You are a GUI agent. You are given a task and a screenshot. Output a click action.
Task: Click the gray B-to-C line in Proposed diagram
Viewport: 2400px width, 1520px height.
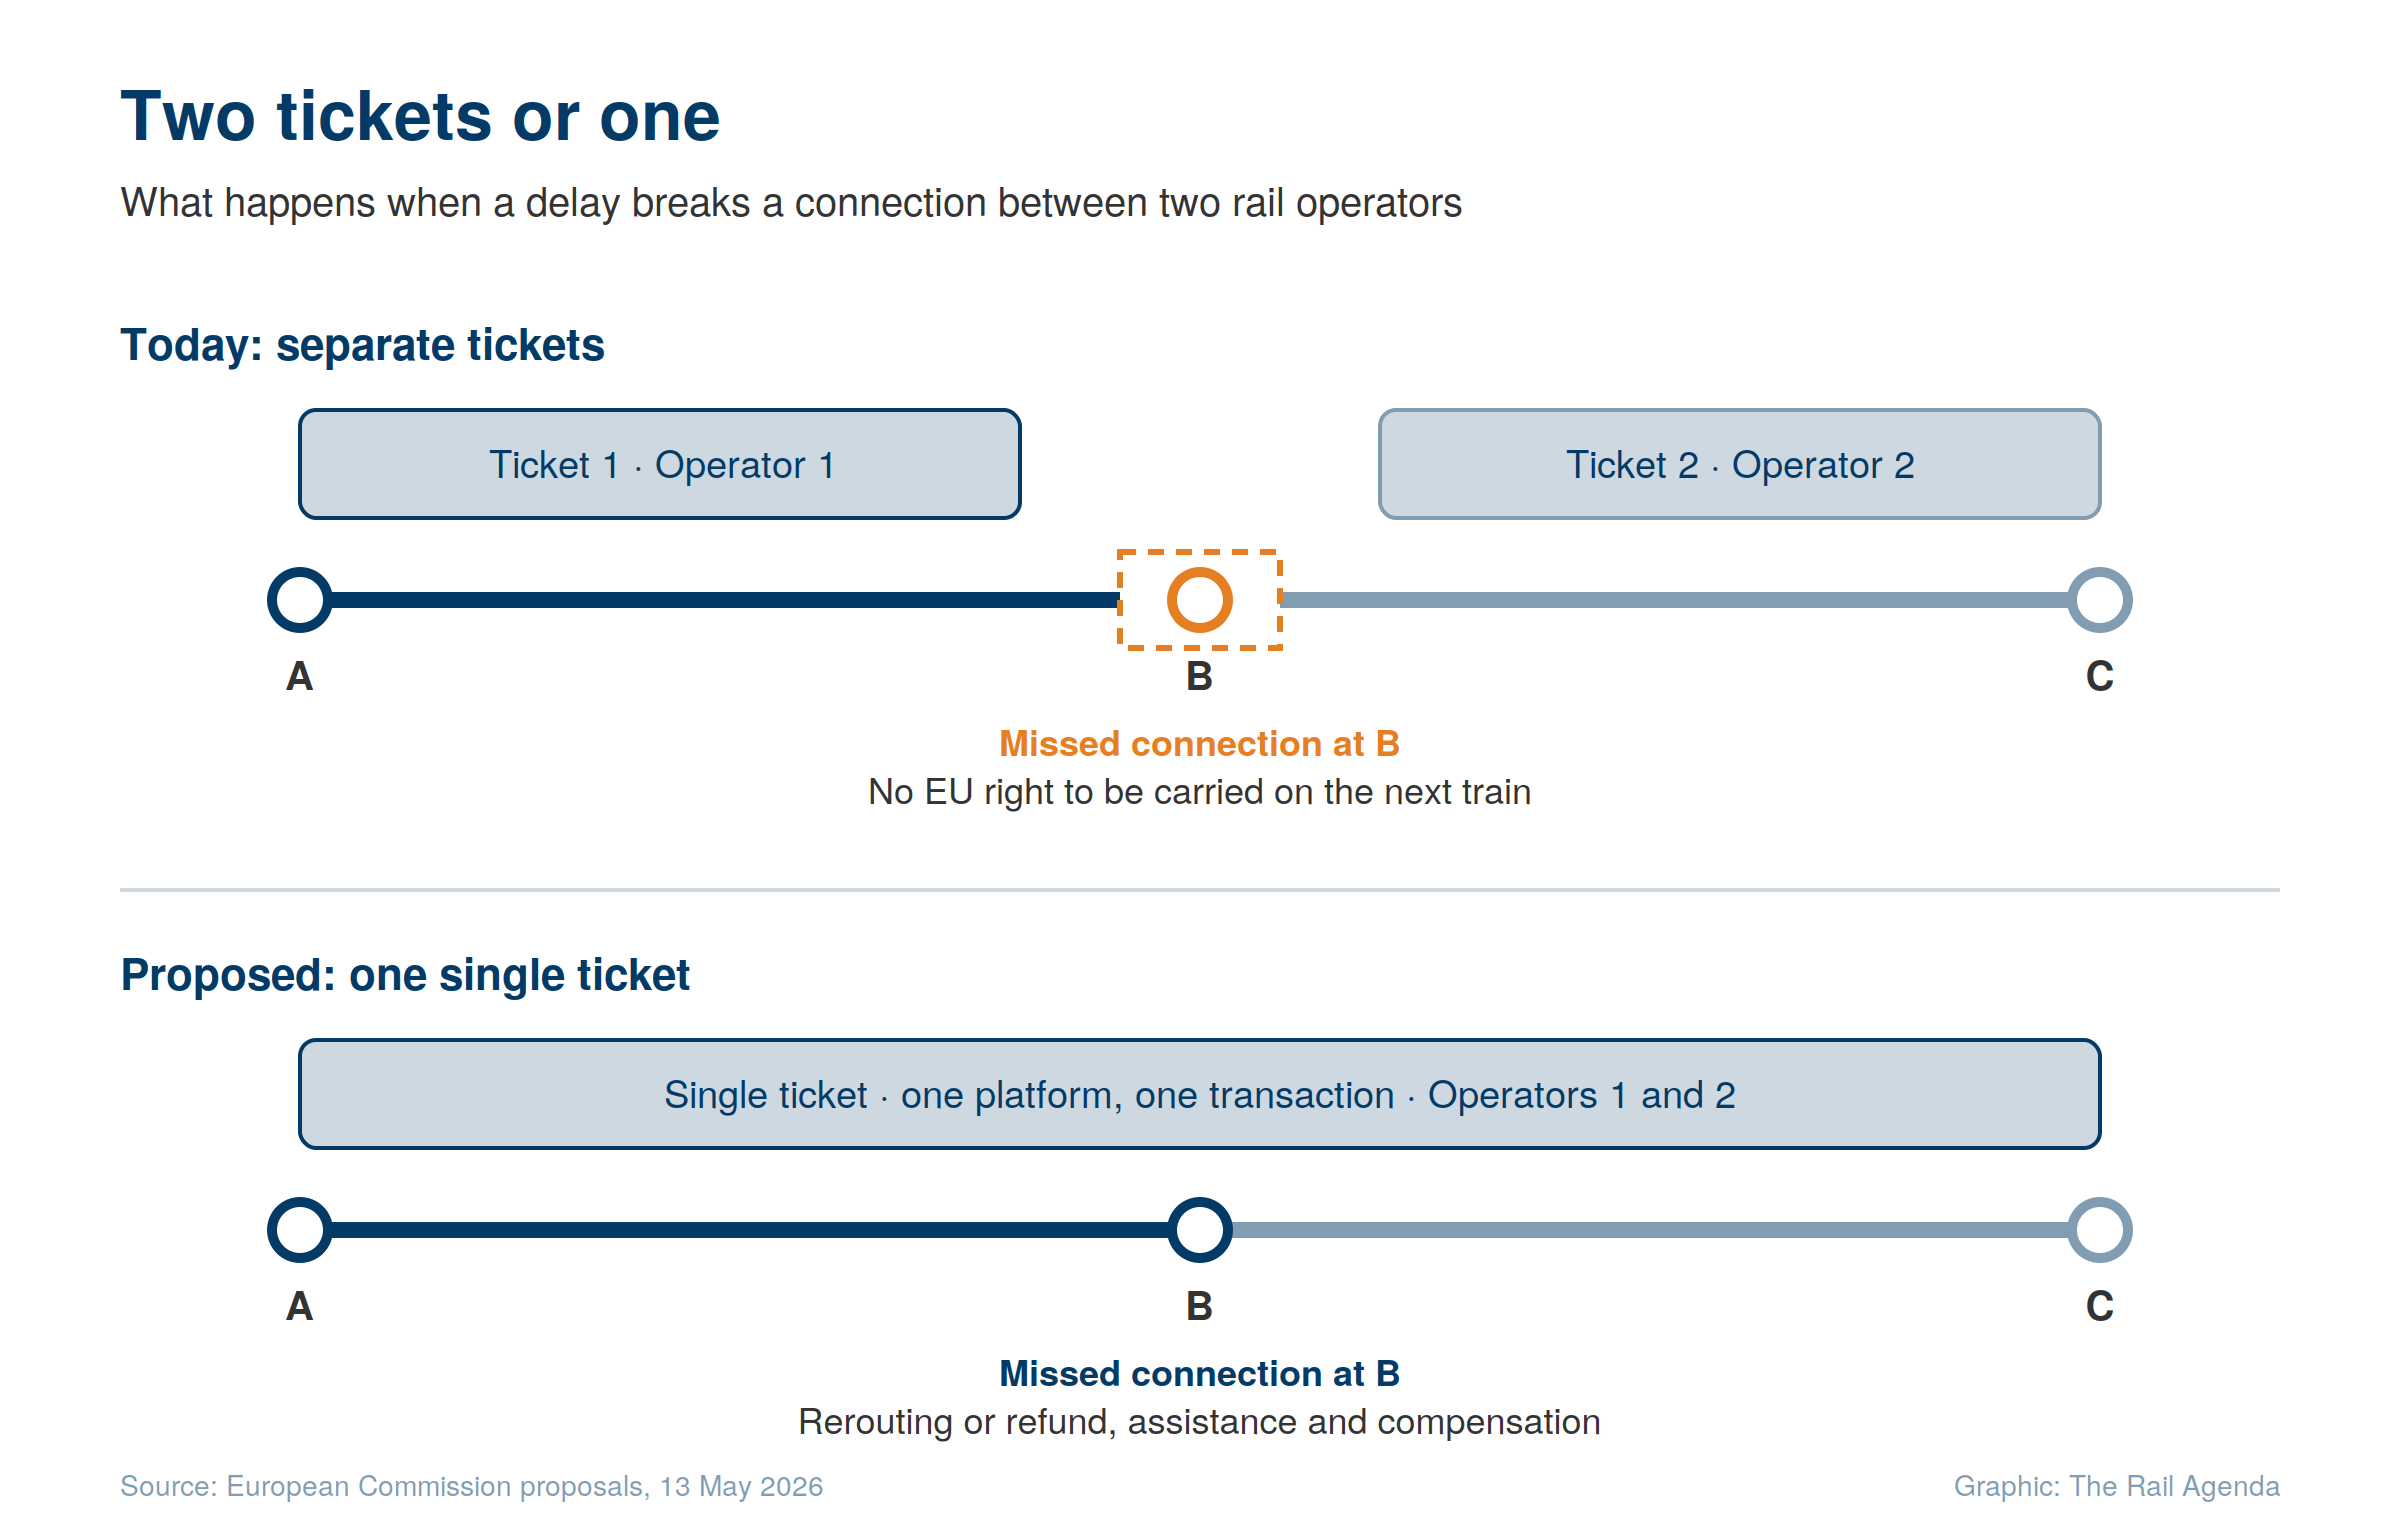pos(1650,1230)
